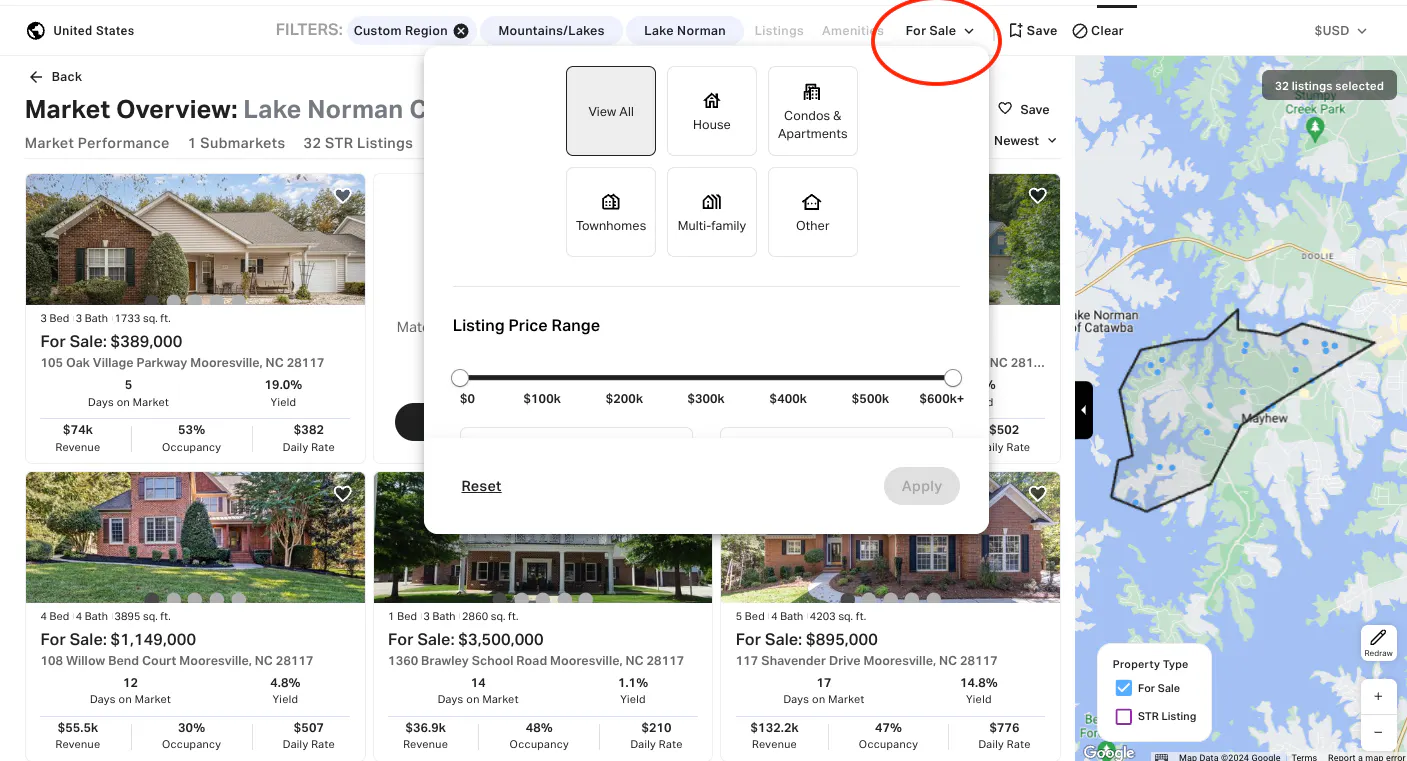Image resolution: width=1407 pixels, height=761 pixels.
Task: Open the $USD currency dropdown
Action: pos(1340,31)
